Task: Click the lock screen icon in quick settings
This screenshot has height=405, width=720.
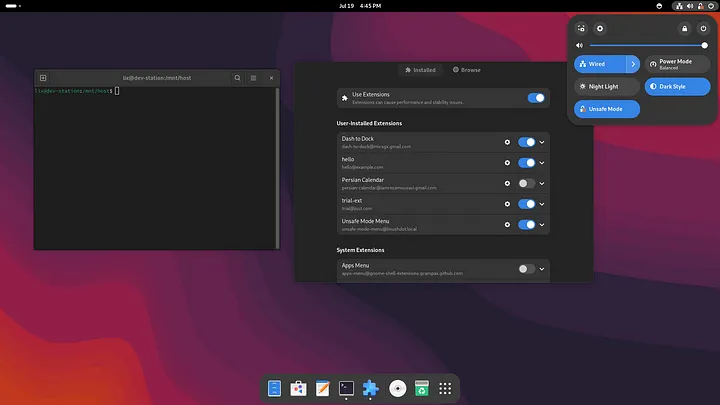Action: 685,28
